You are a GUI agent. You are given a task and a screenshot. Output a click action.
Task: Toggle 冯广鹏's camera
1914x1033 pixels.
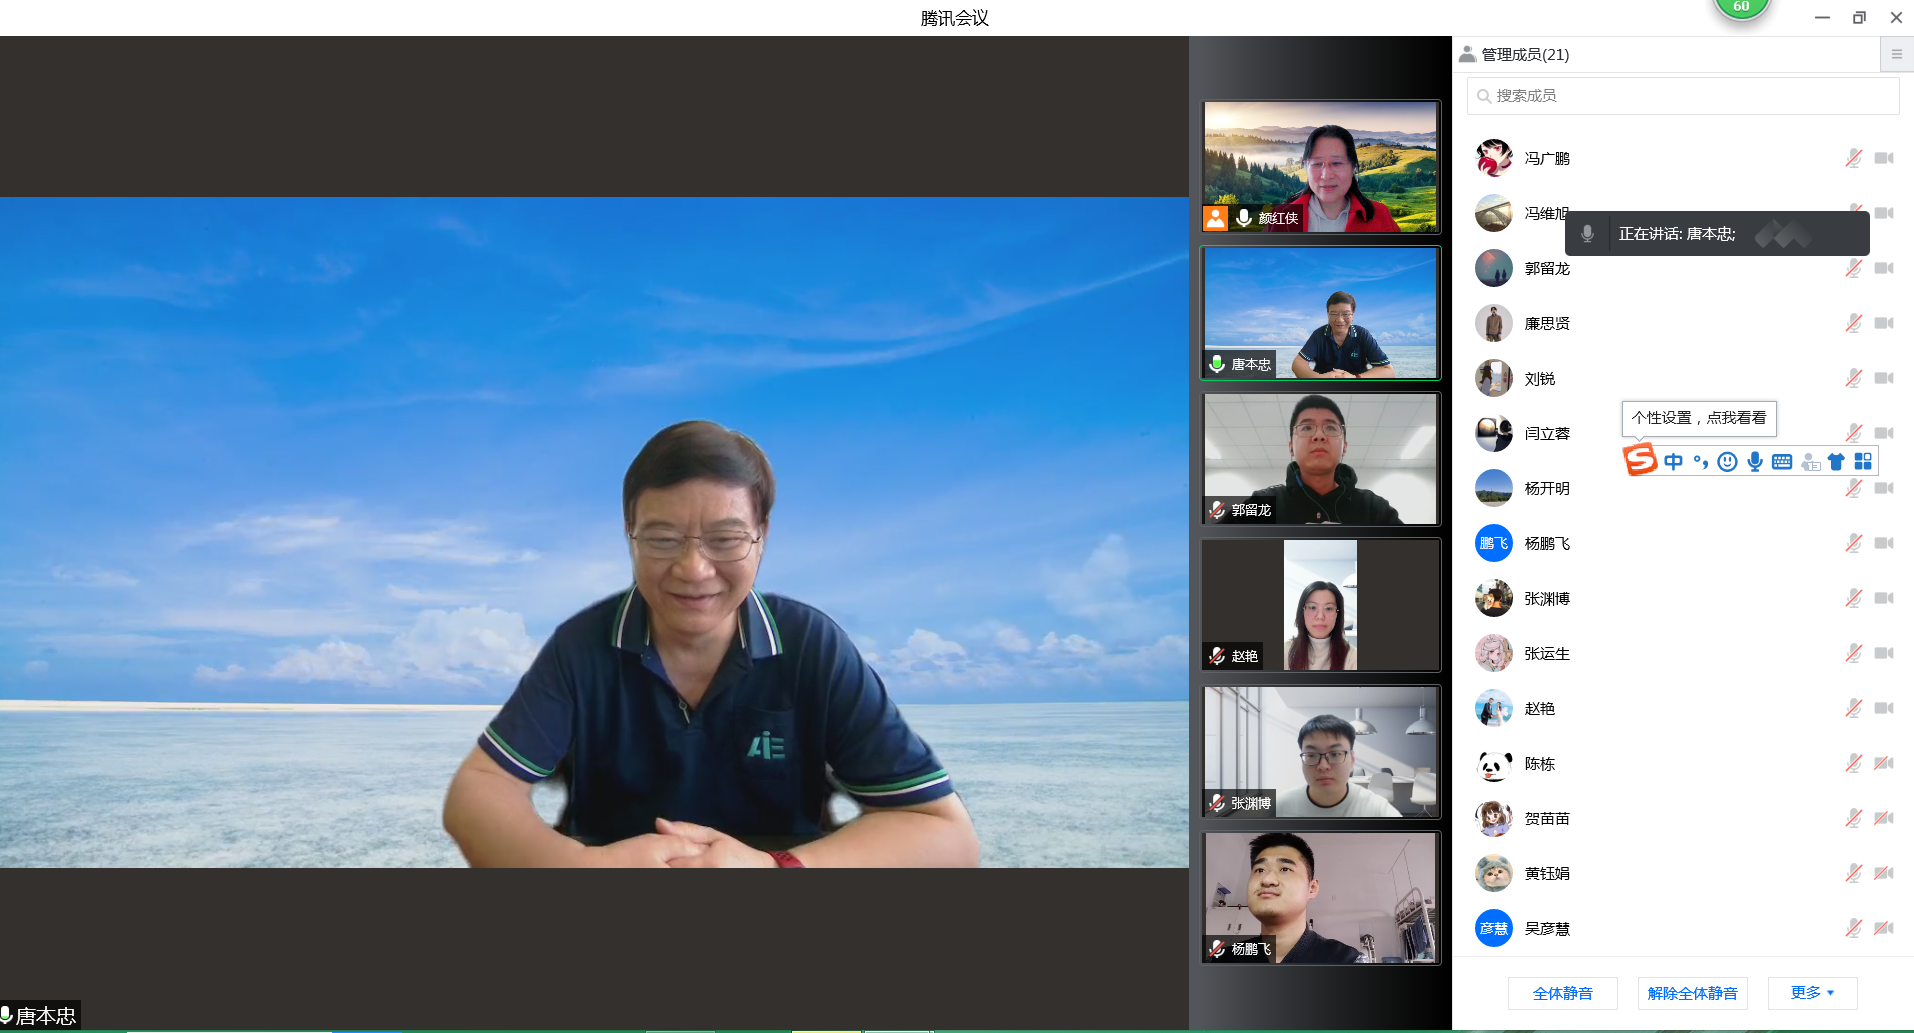[1884, 158]
